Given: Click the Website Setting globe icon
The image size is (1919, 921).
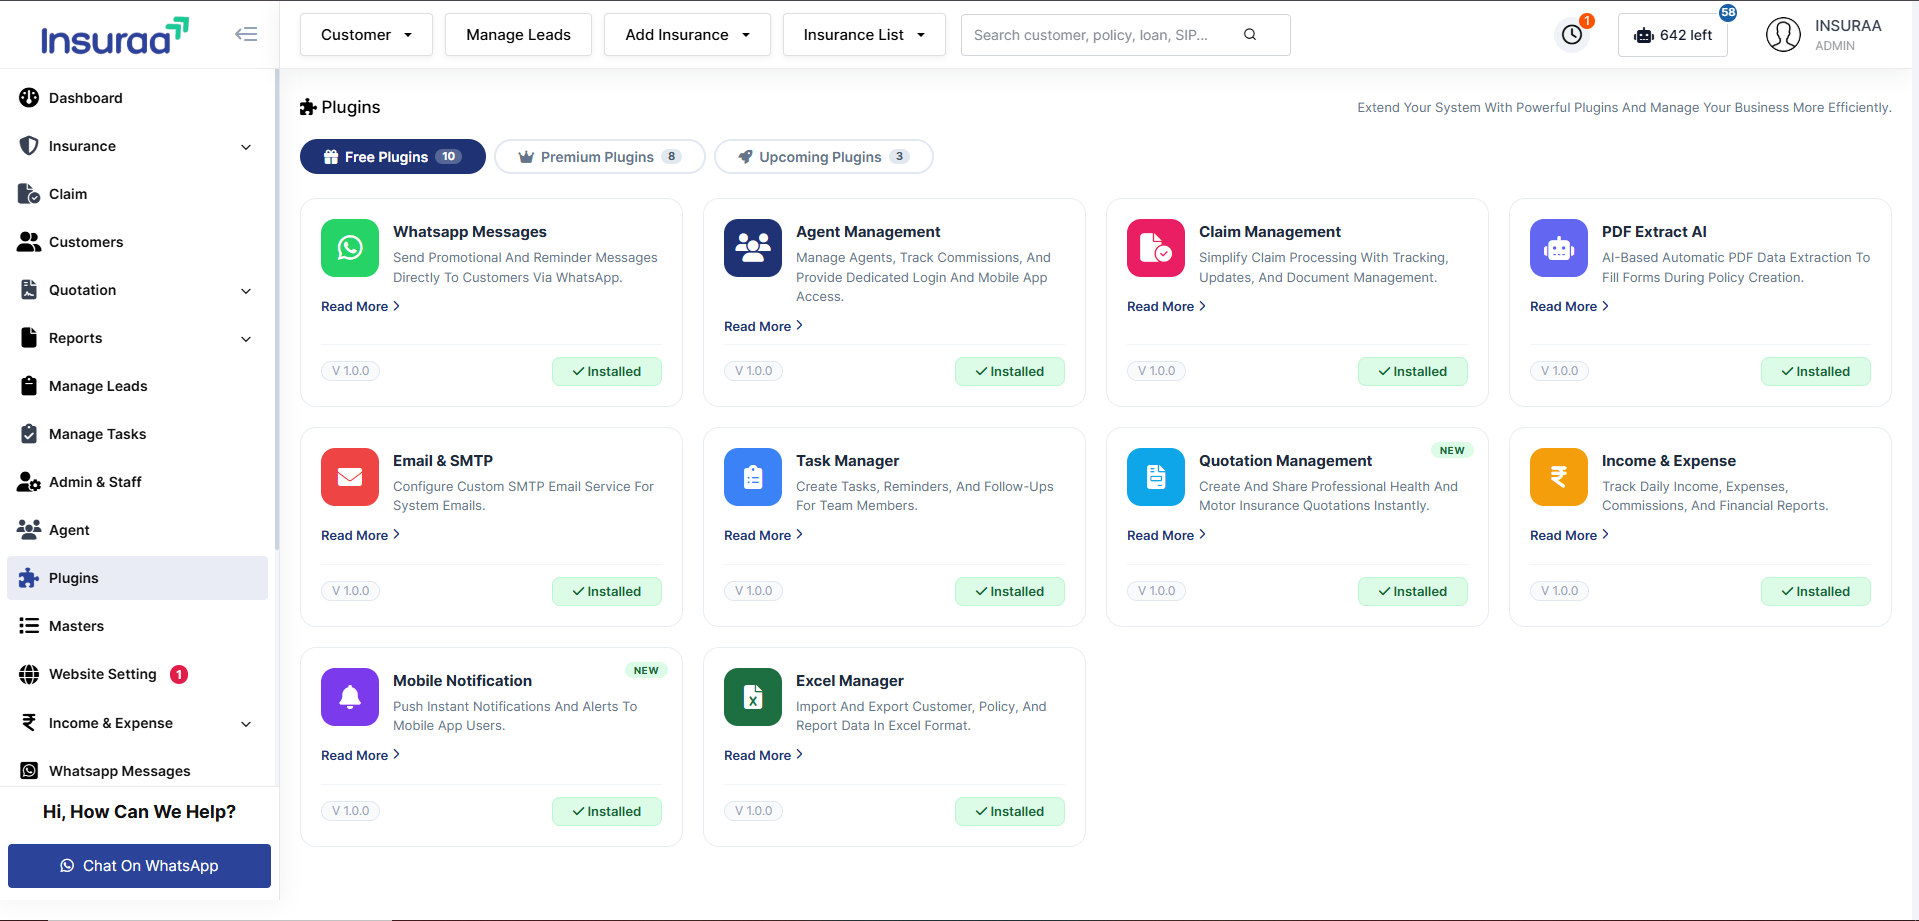Looking at the screenshot, I should (29, 674).
